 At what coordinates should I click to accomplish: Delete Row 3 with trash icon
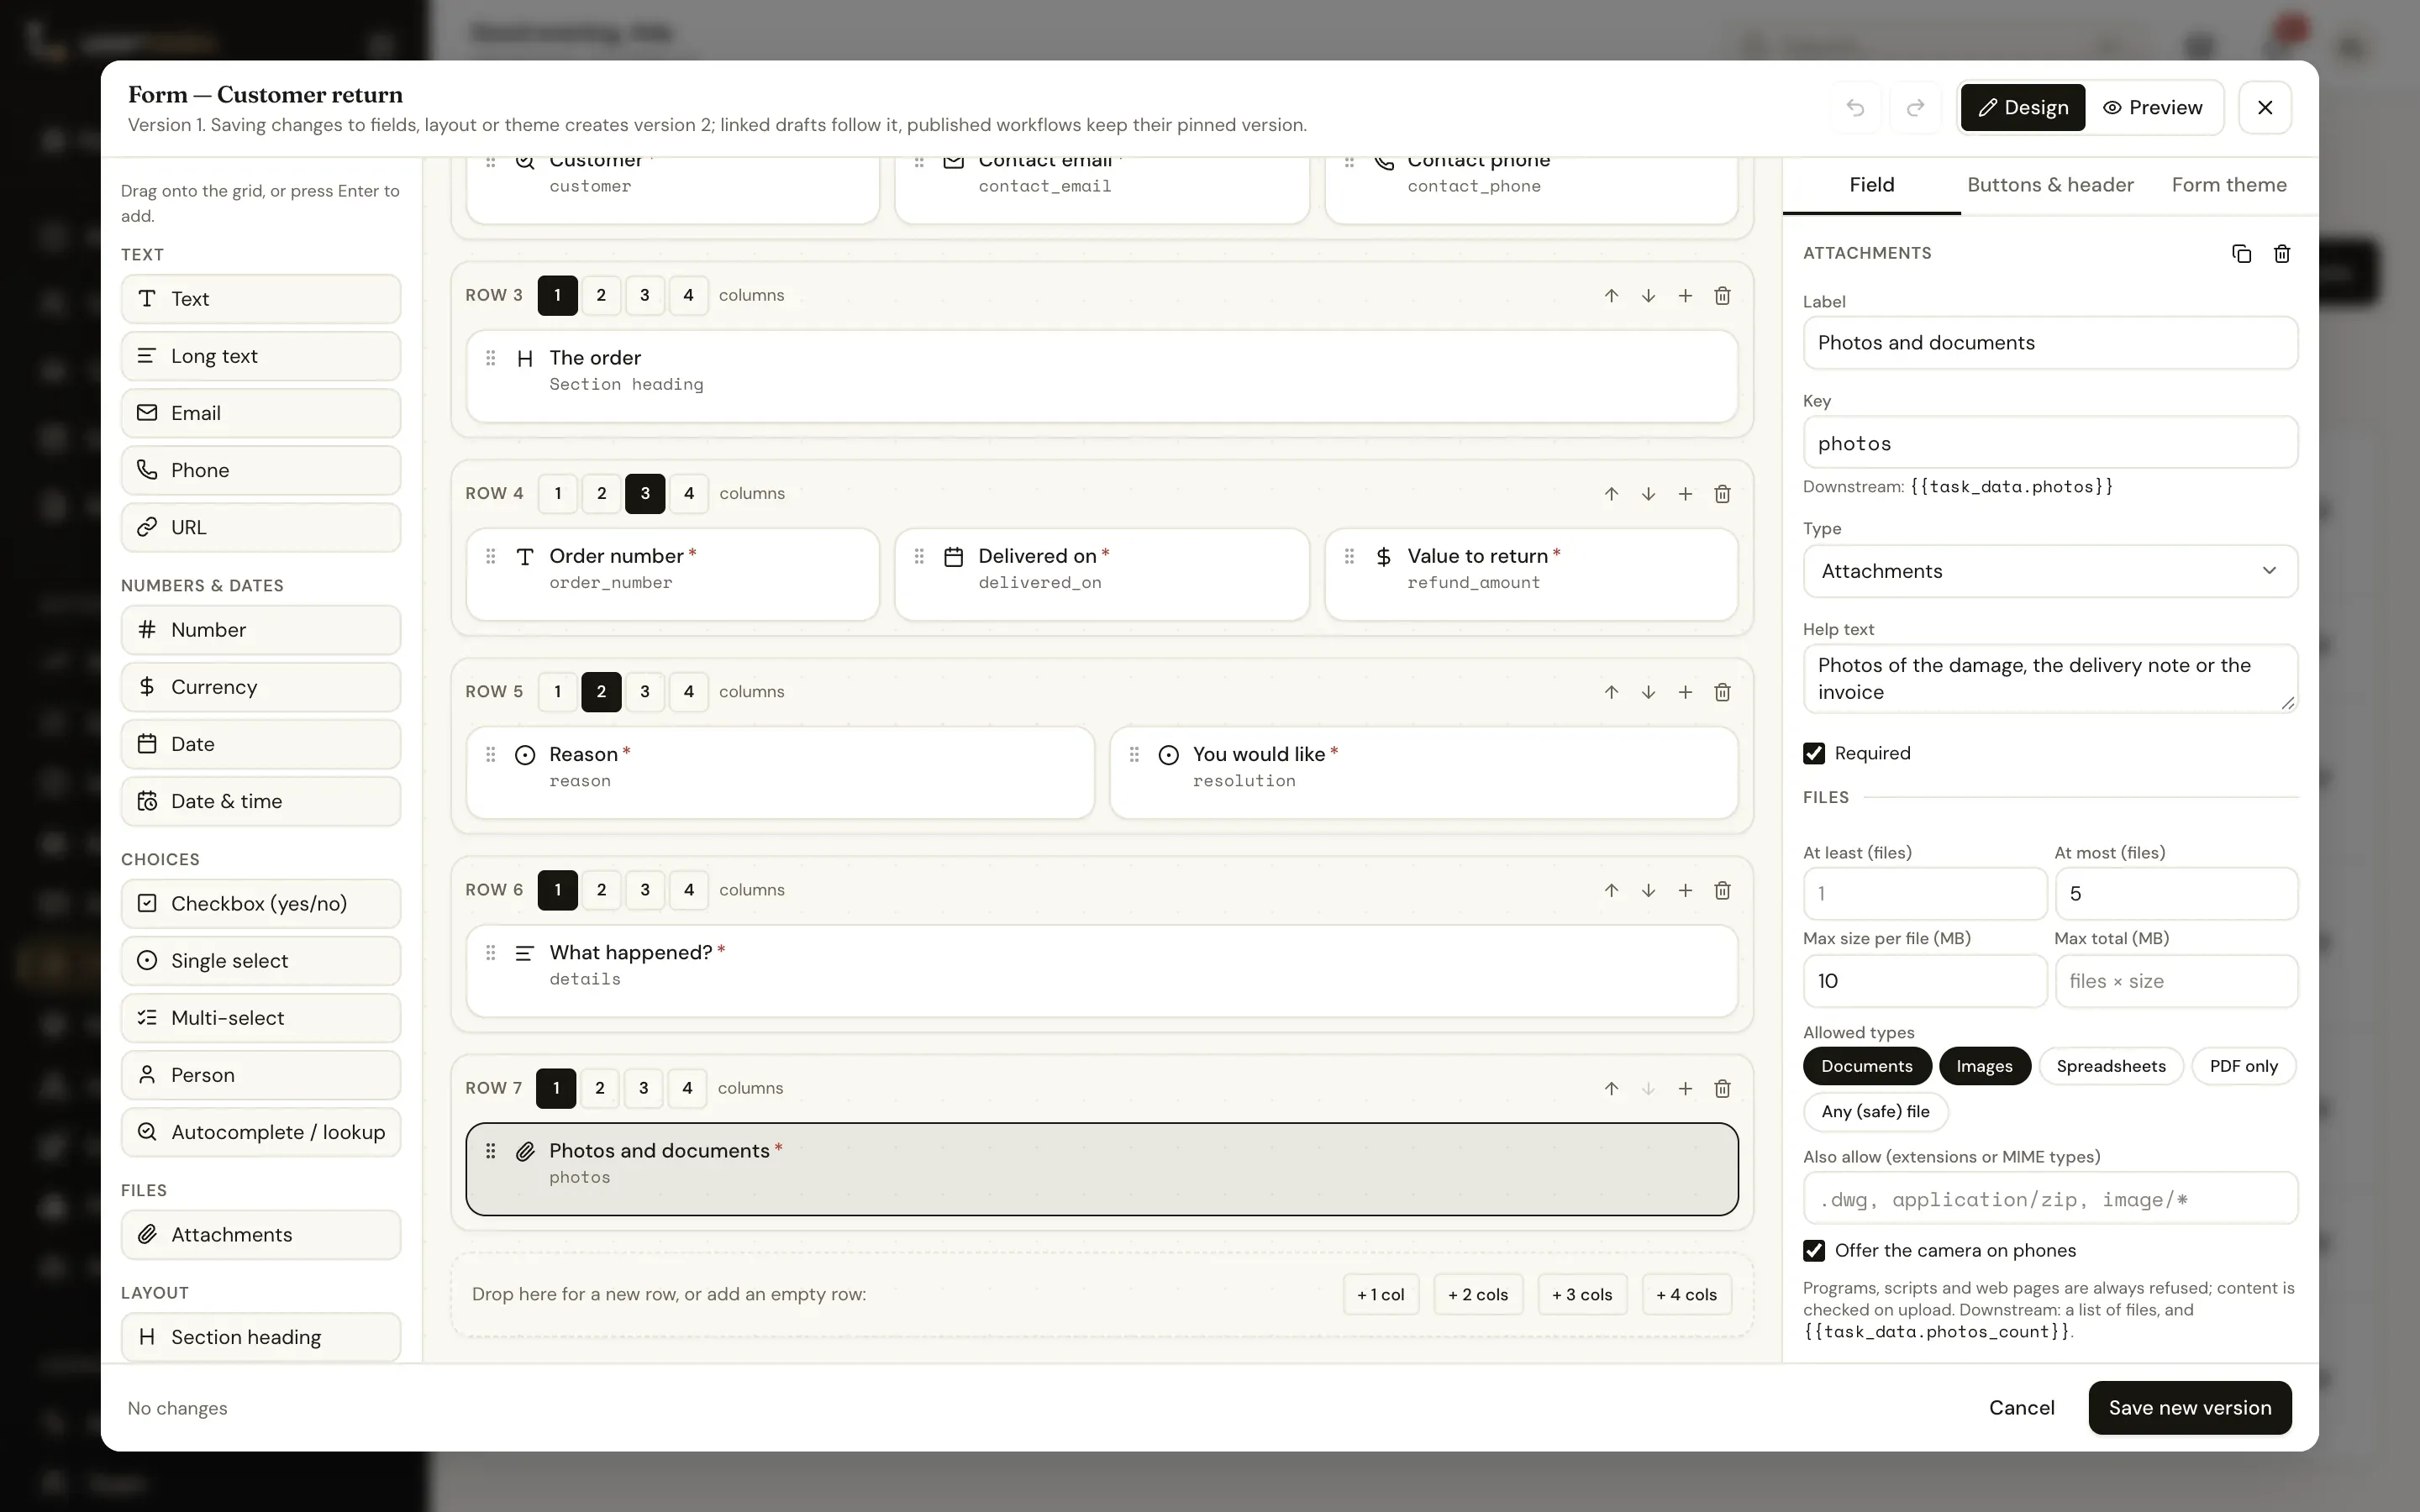coord(1722,296)
